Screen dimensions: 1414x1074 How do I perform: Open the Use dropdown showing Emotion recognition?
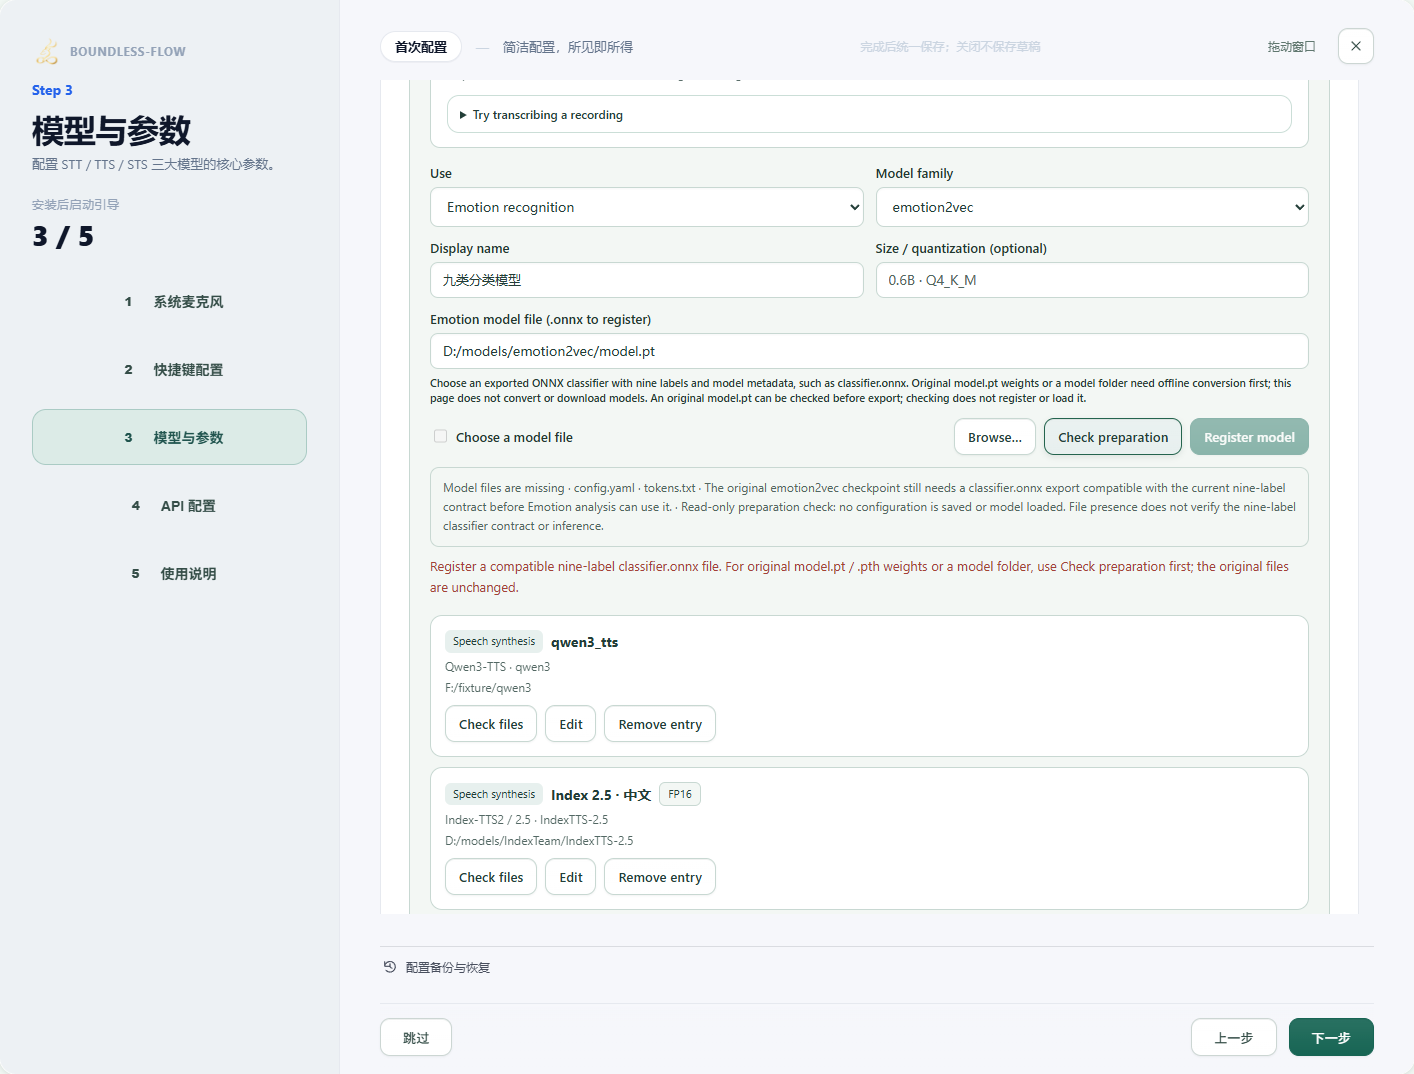[647, 207]
